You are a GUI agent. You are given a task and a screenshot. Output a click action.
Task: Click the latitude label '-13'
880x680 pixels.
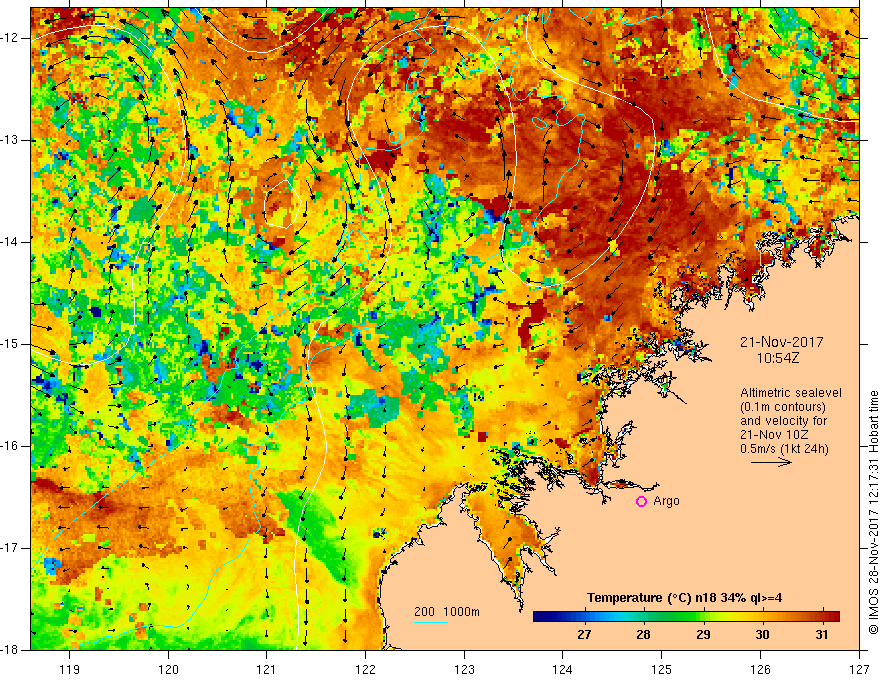pos(11,140)
